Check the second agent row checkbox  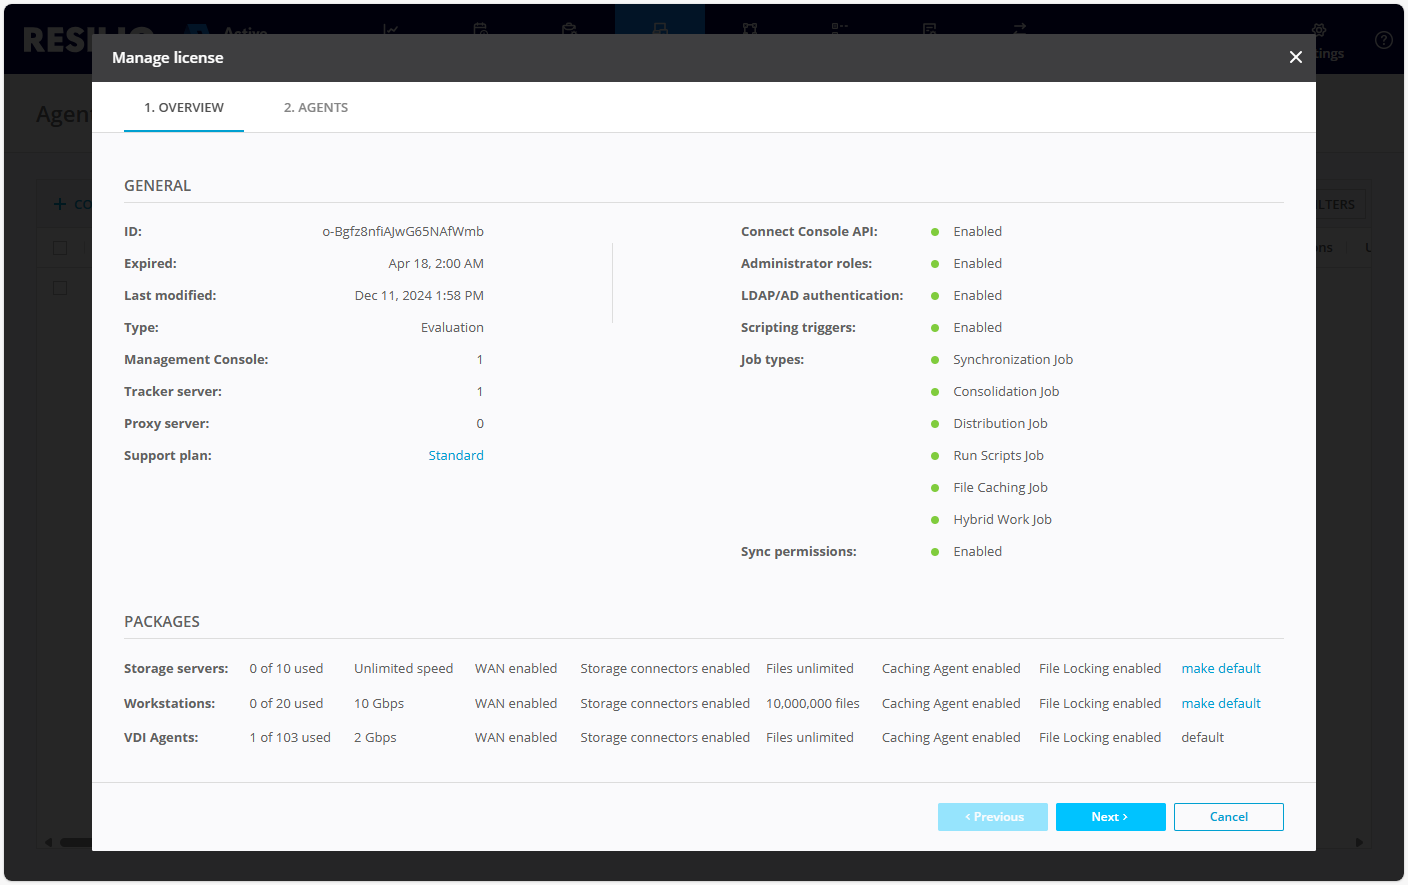click(x=60, y=327)
